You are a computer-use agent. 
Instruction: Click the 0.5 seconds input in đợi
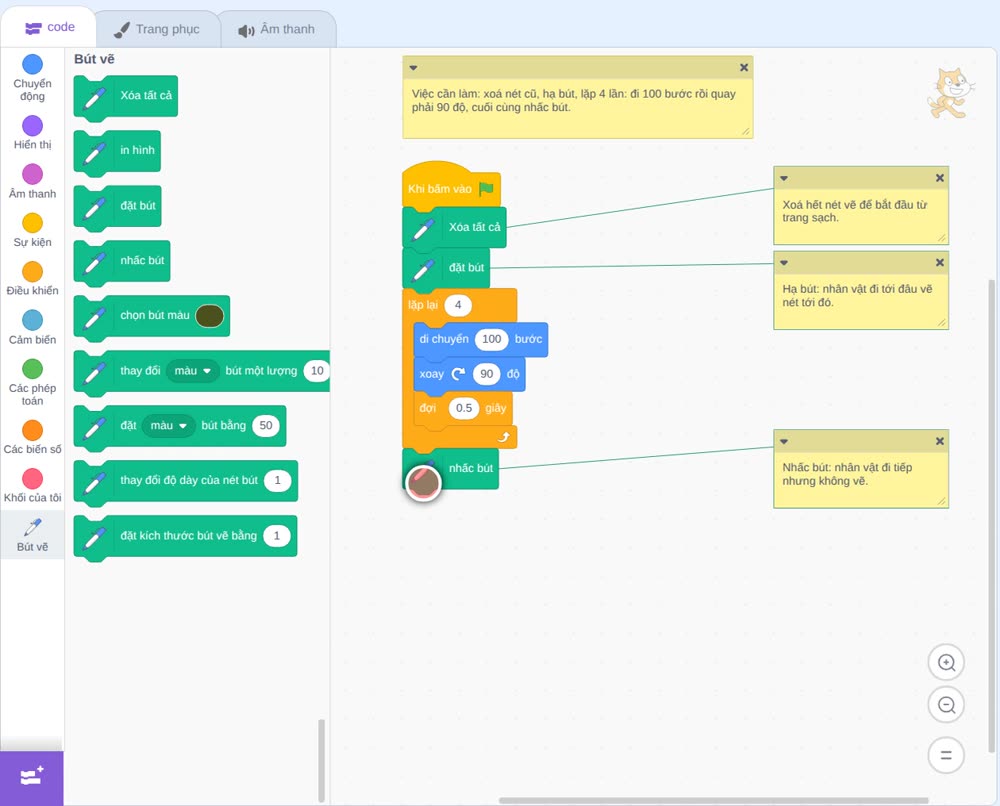[x=464, y=408]
